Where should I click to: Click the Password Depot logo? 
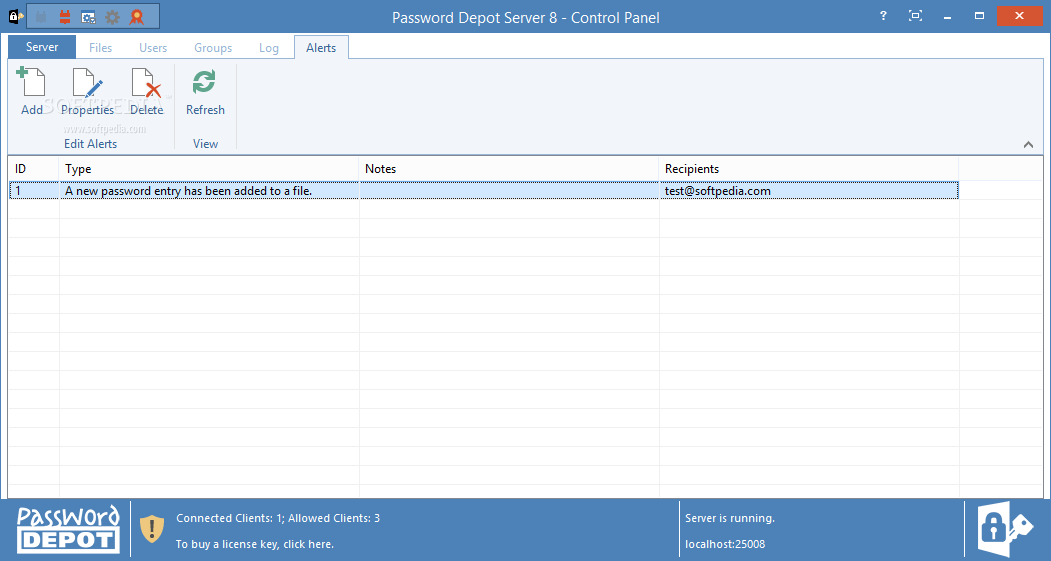[x=68, y=529]
